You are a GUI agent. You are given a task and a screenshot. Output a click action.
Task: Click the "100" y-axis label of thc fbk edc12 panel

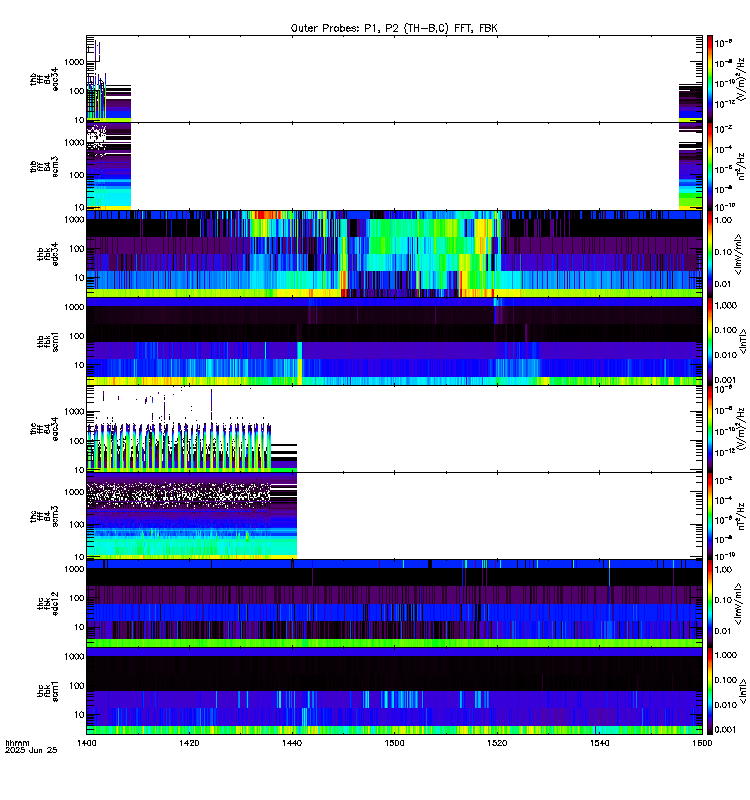click(x=77, y=597)
